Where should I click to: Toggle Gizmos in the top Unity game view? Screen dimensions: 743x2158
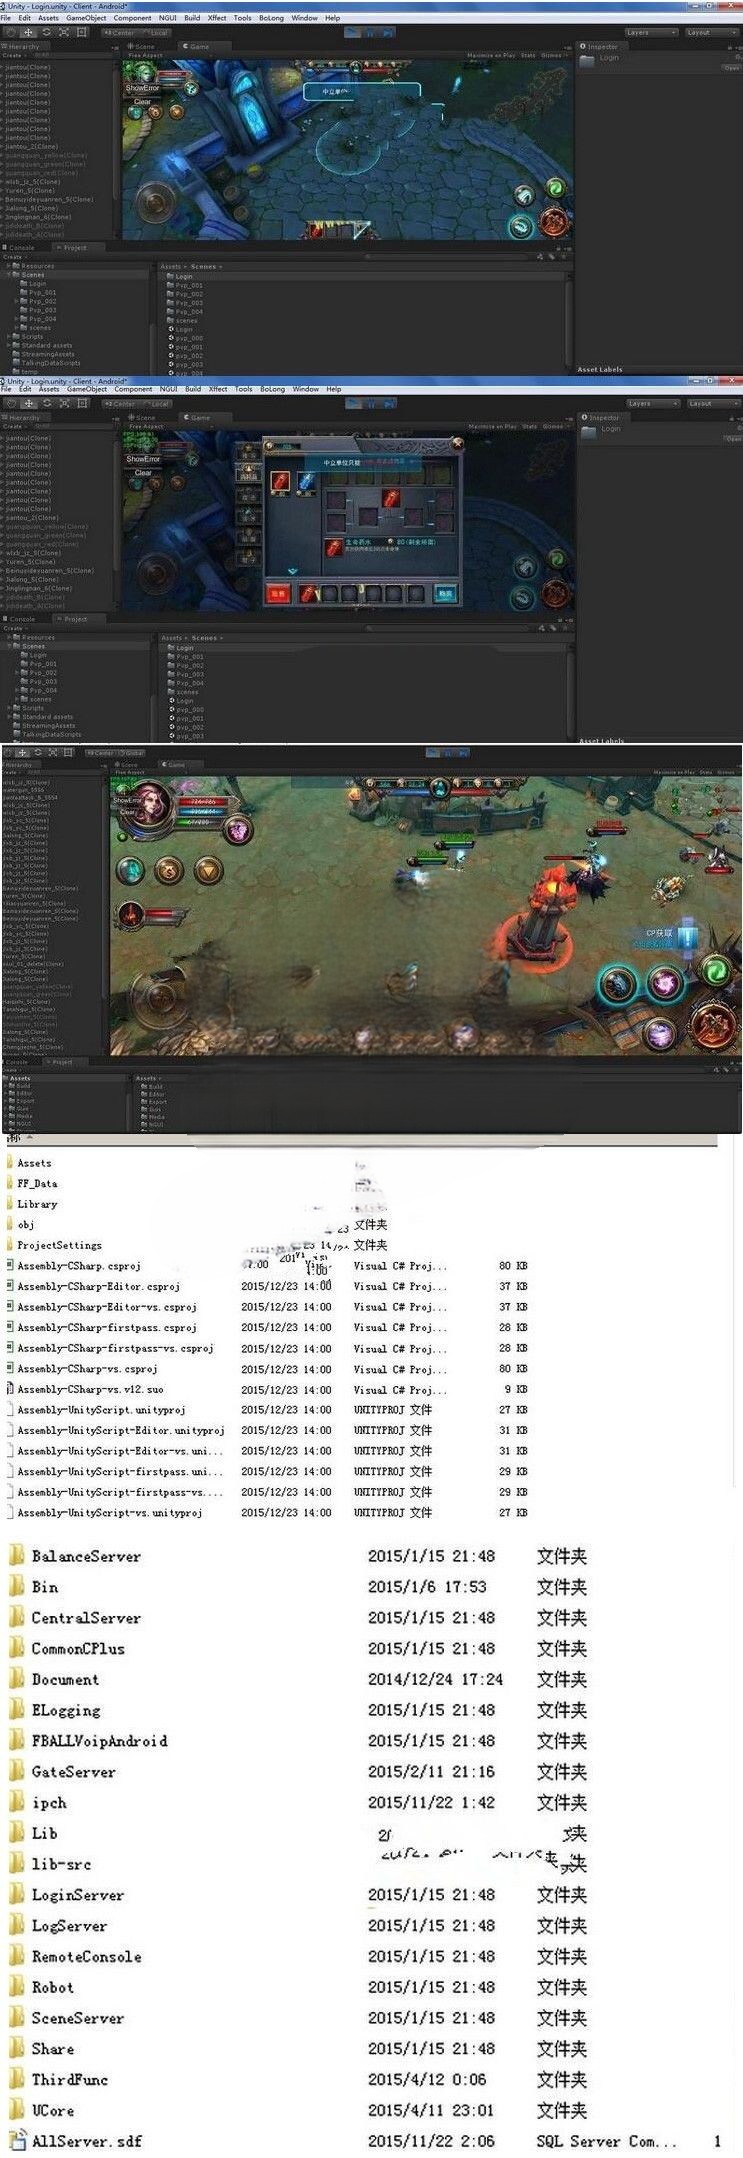(552, 55)
